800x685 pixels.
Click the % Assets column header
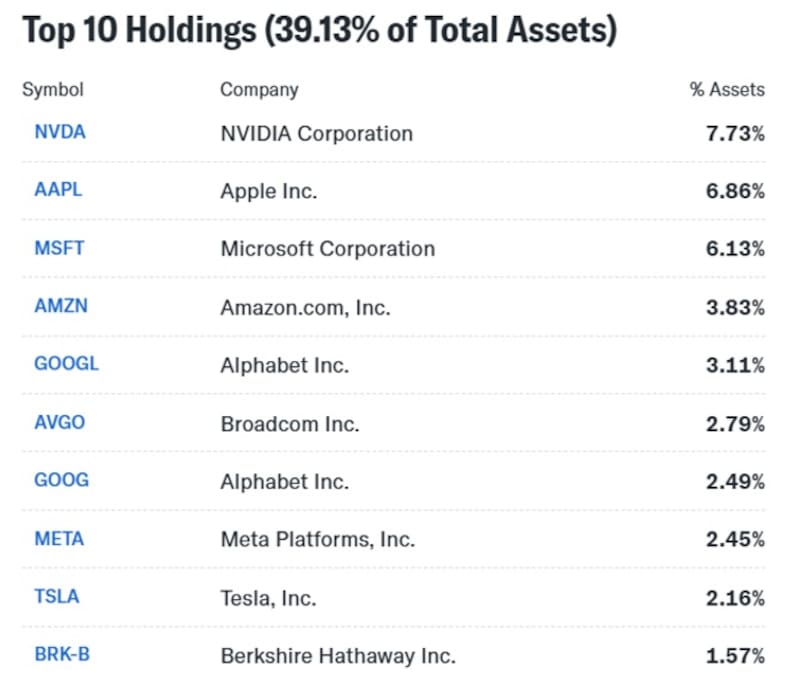coord(727,90)
